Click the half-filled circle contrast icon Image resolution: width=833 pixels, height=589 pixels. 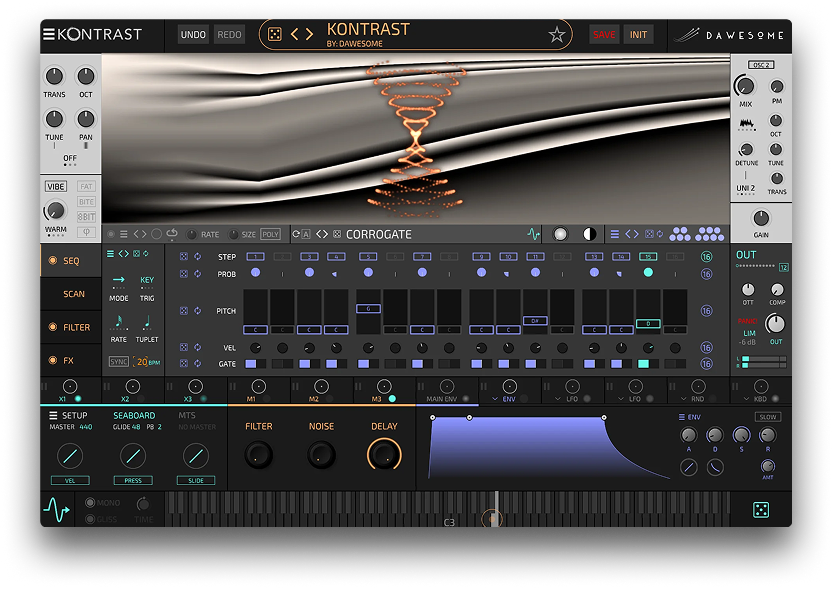click(x=589, y=234)
